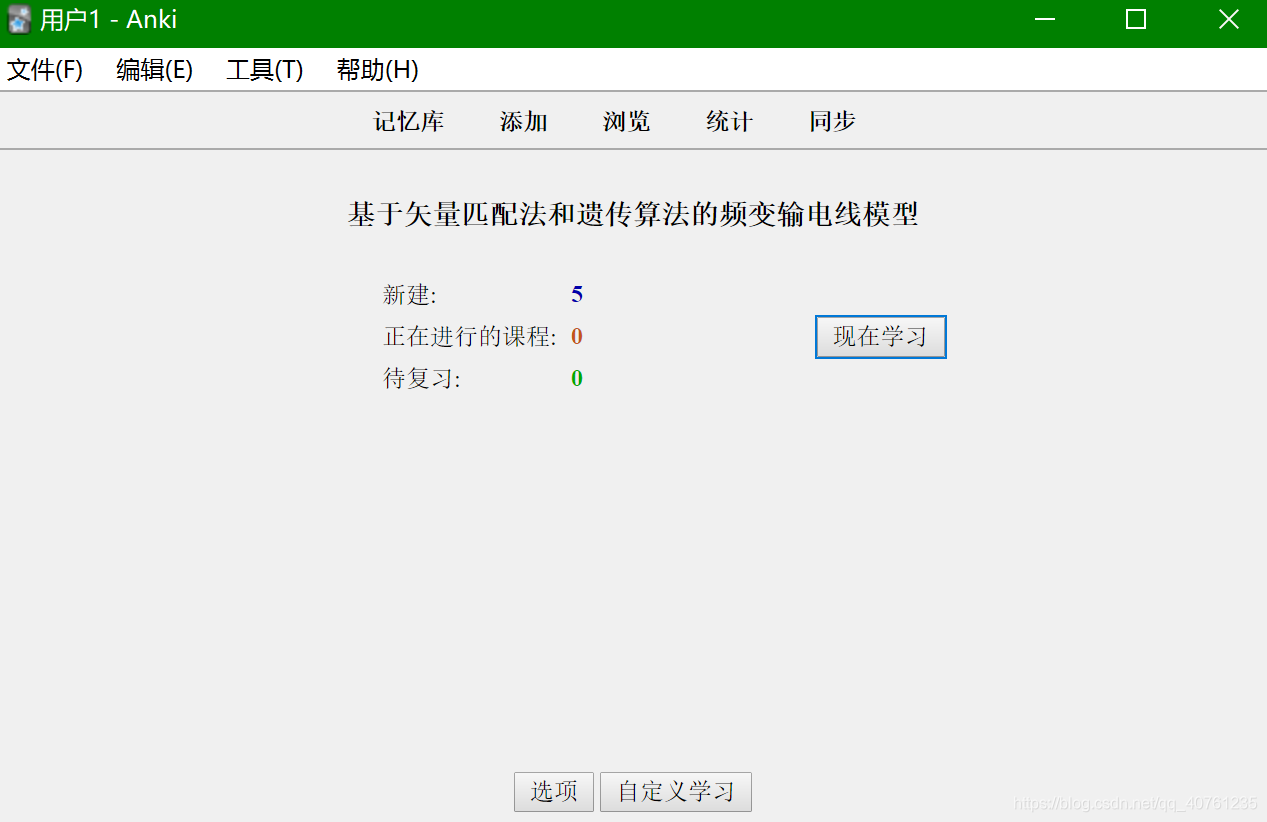This screenshot has height=822, width=1267.
Task: Open the 编辑 menu
Action: [154, 70]
